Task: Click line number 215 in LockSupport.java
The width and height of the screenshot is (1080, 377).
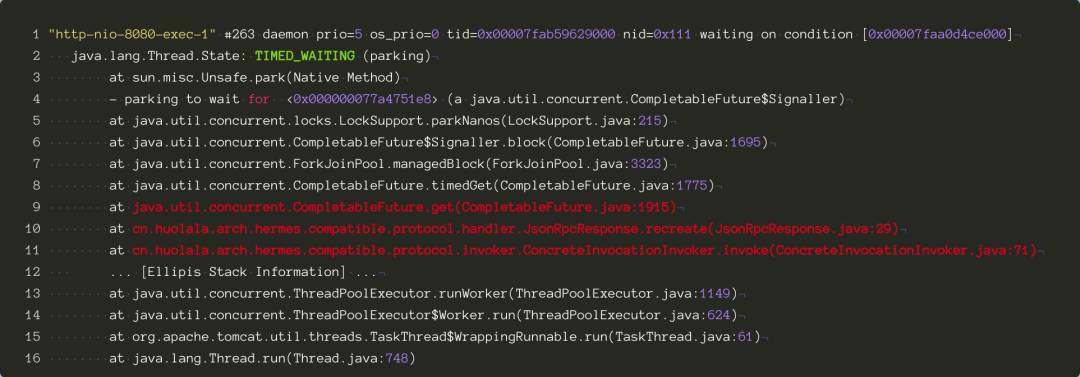Action: click(650, 121)
